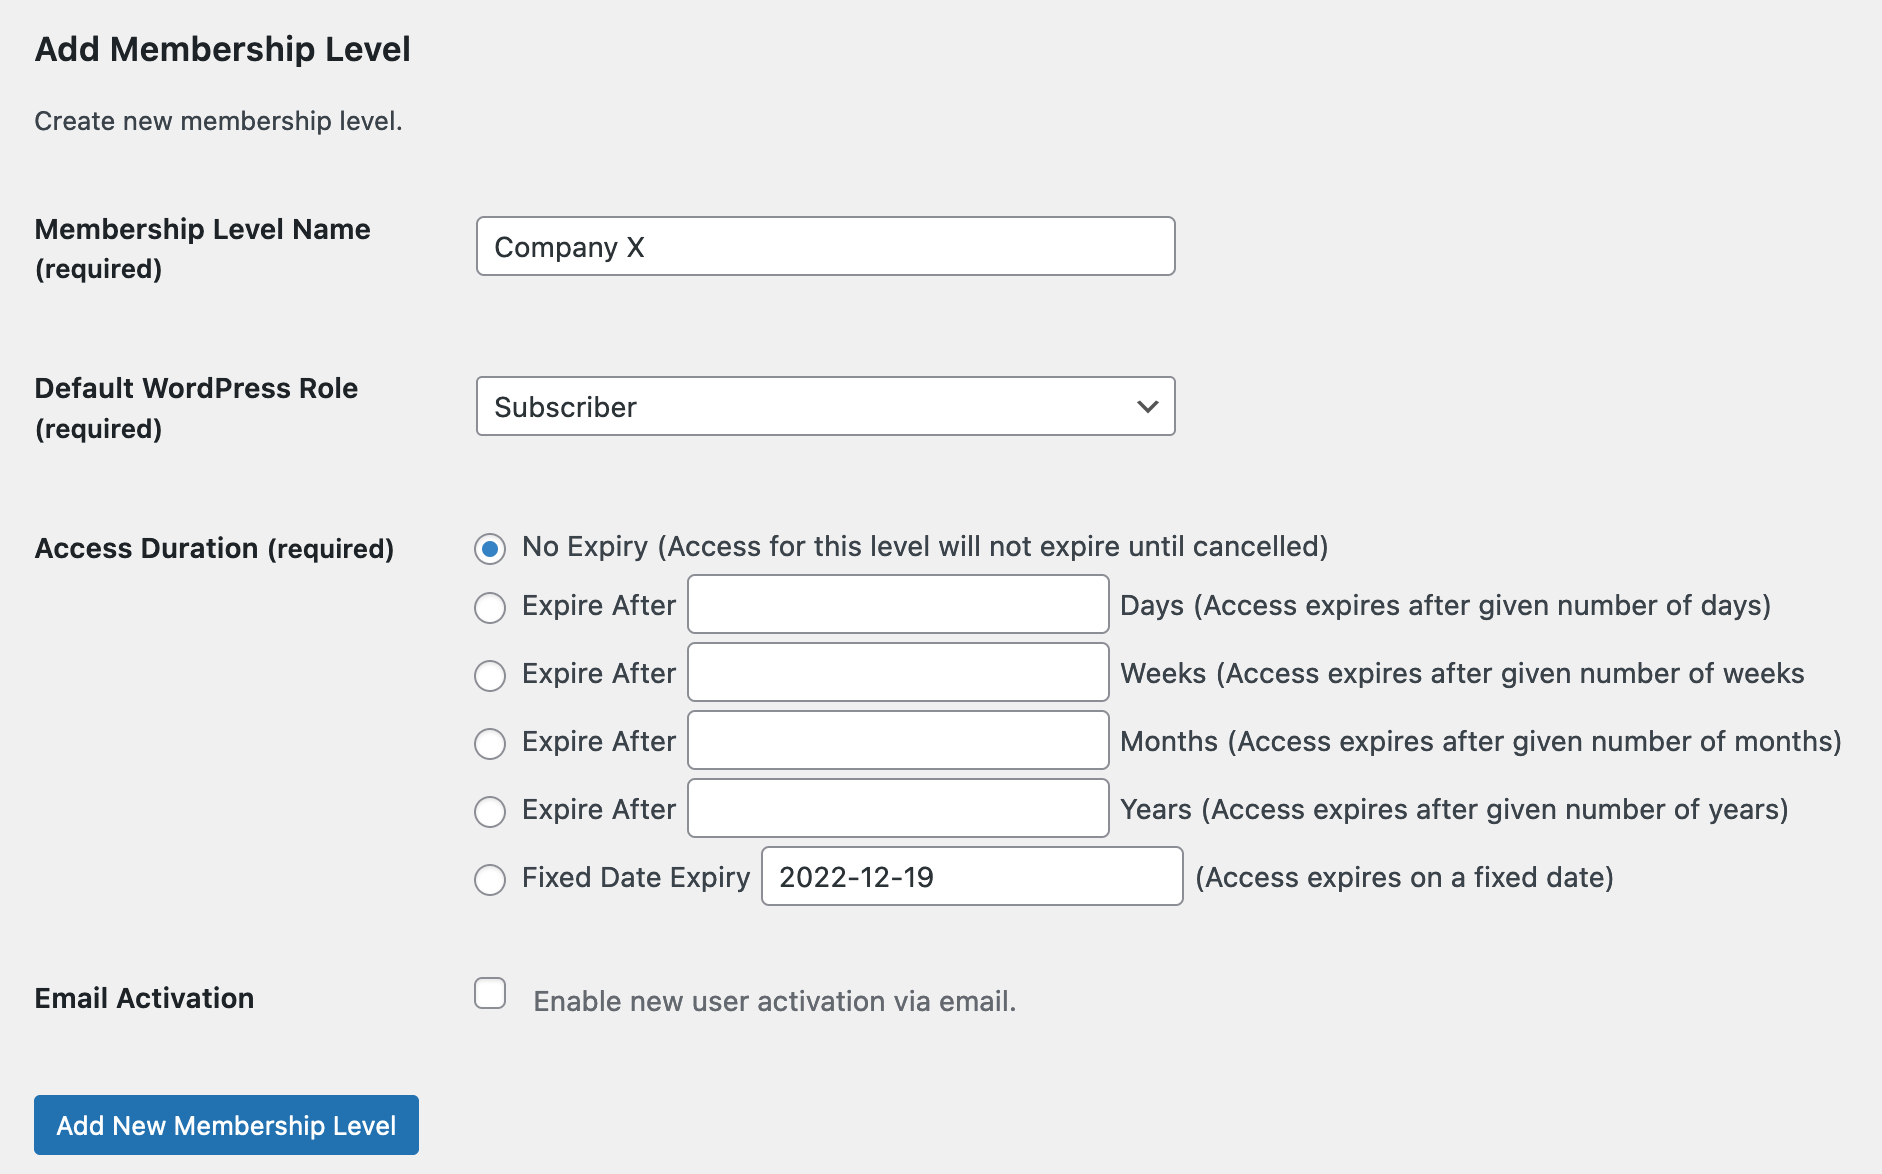Click the 'Months (Access expires after given number of months)' text

click(1481, 741)
